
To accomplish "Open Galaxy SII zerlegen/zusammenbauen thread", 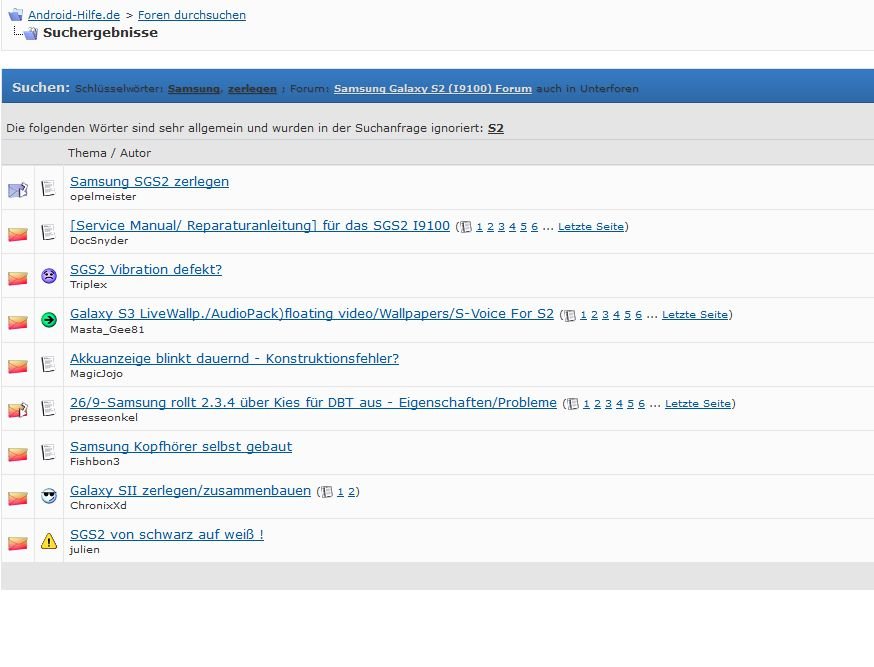I will click(191, 490).
